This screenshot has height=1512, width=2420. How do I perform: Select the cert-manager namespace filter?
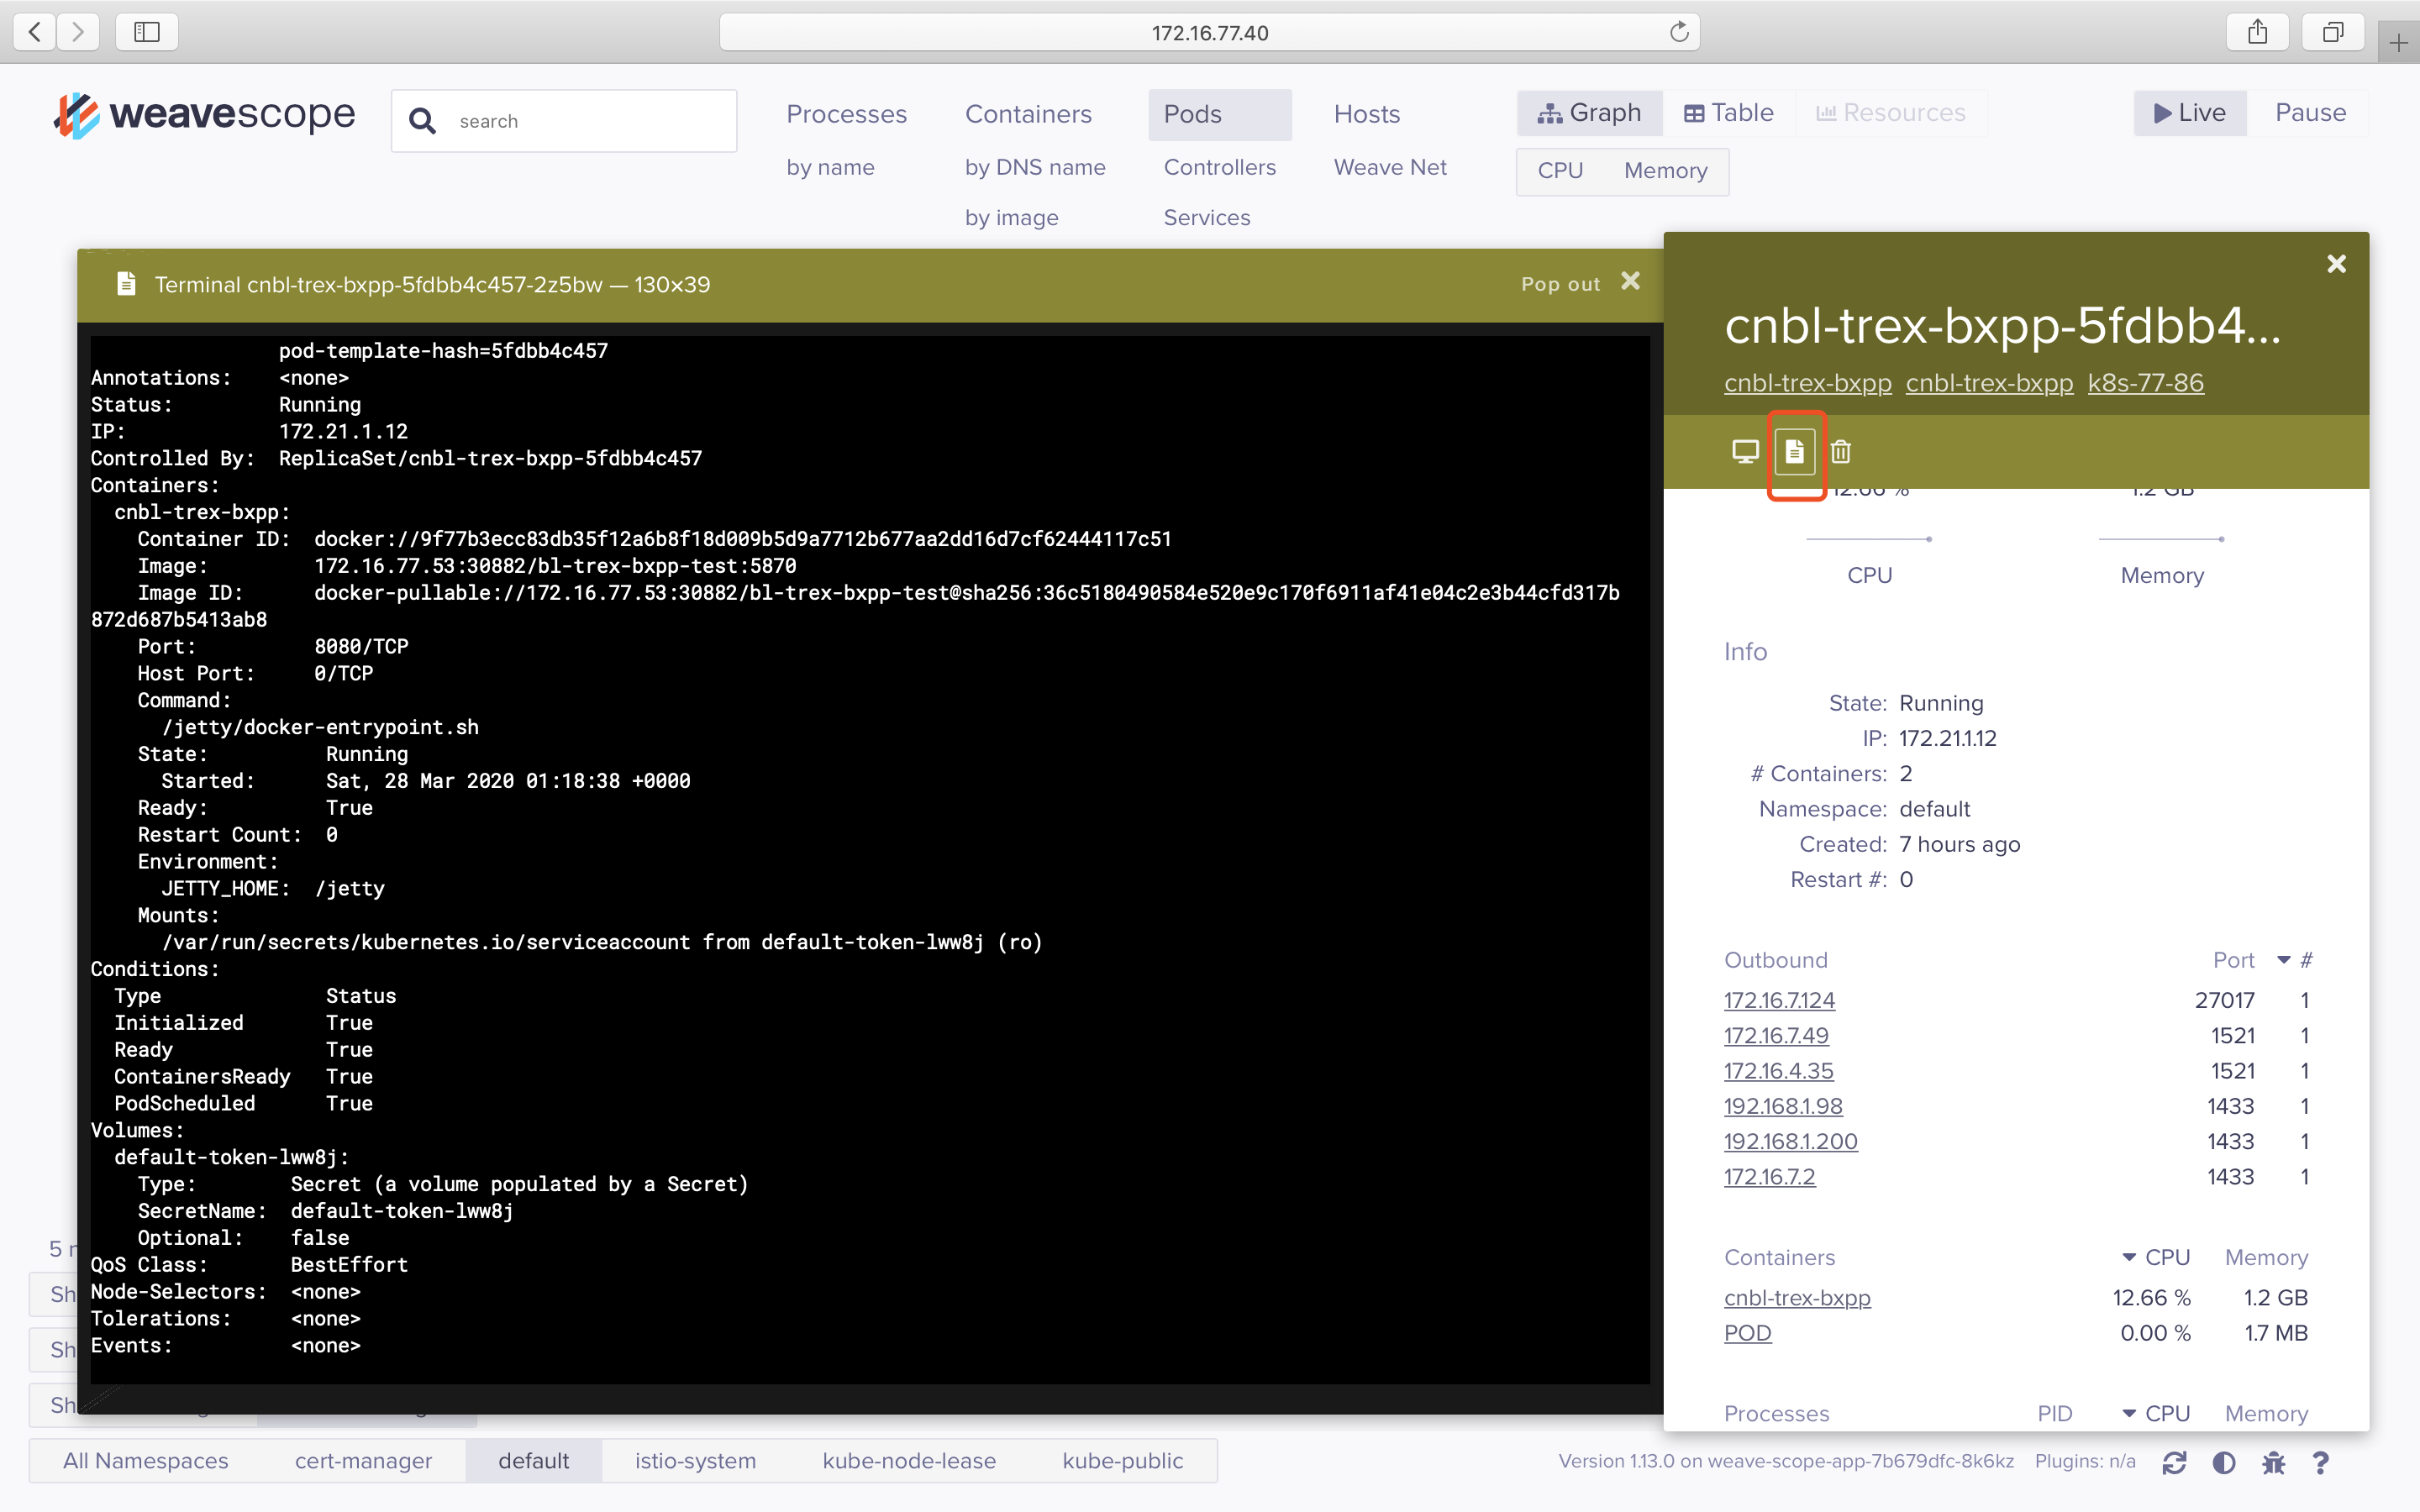click(363, 1461)
